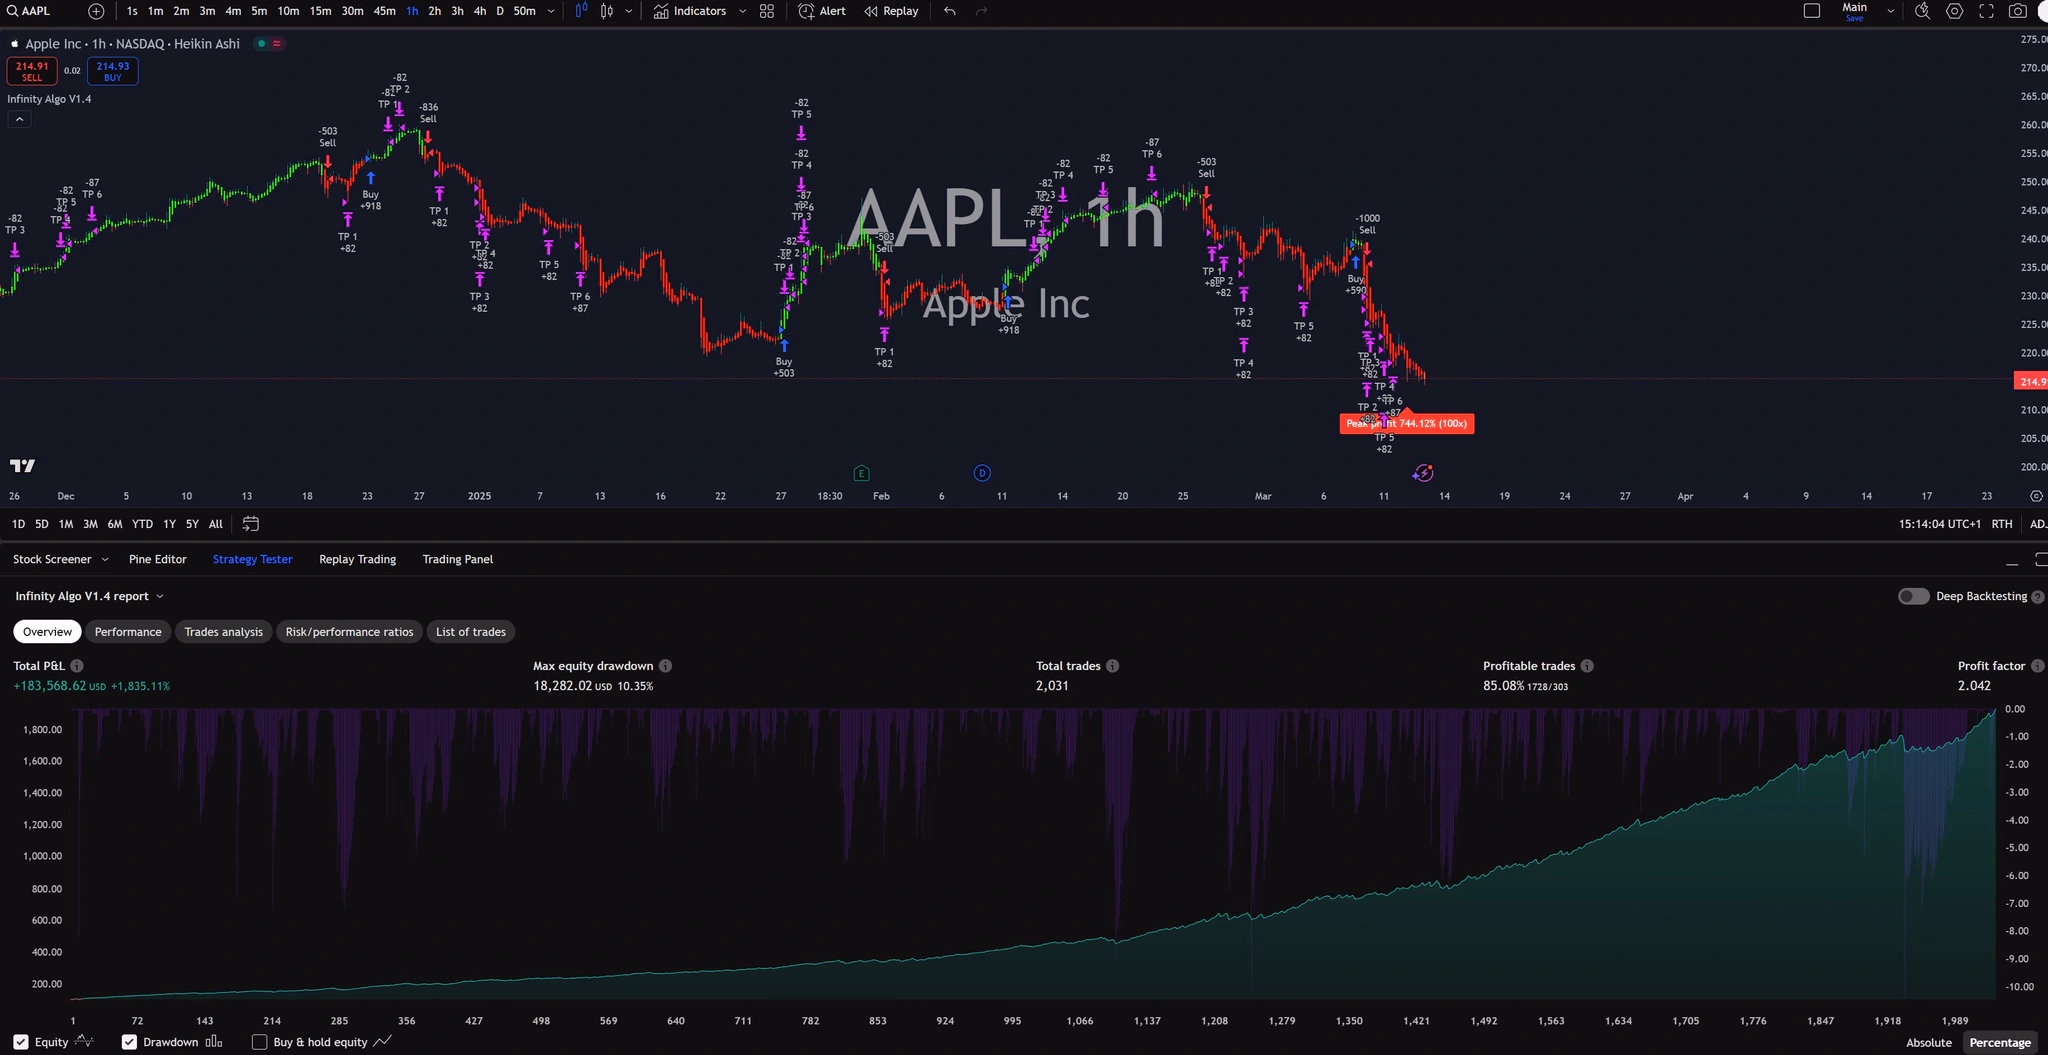The width and height of the screenshot is (2048, 1055).
Task: Open the time interval dropdown arrow
Action: (x=551, y=11)
